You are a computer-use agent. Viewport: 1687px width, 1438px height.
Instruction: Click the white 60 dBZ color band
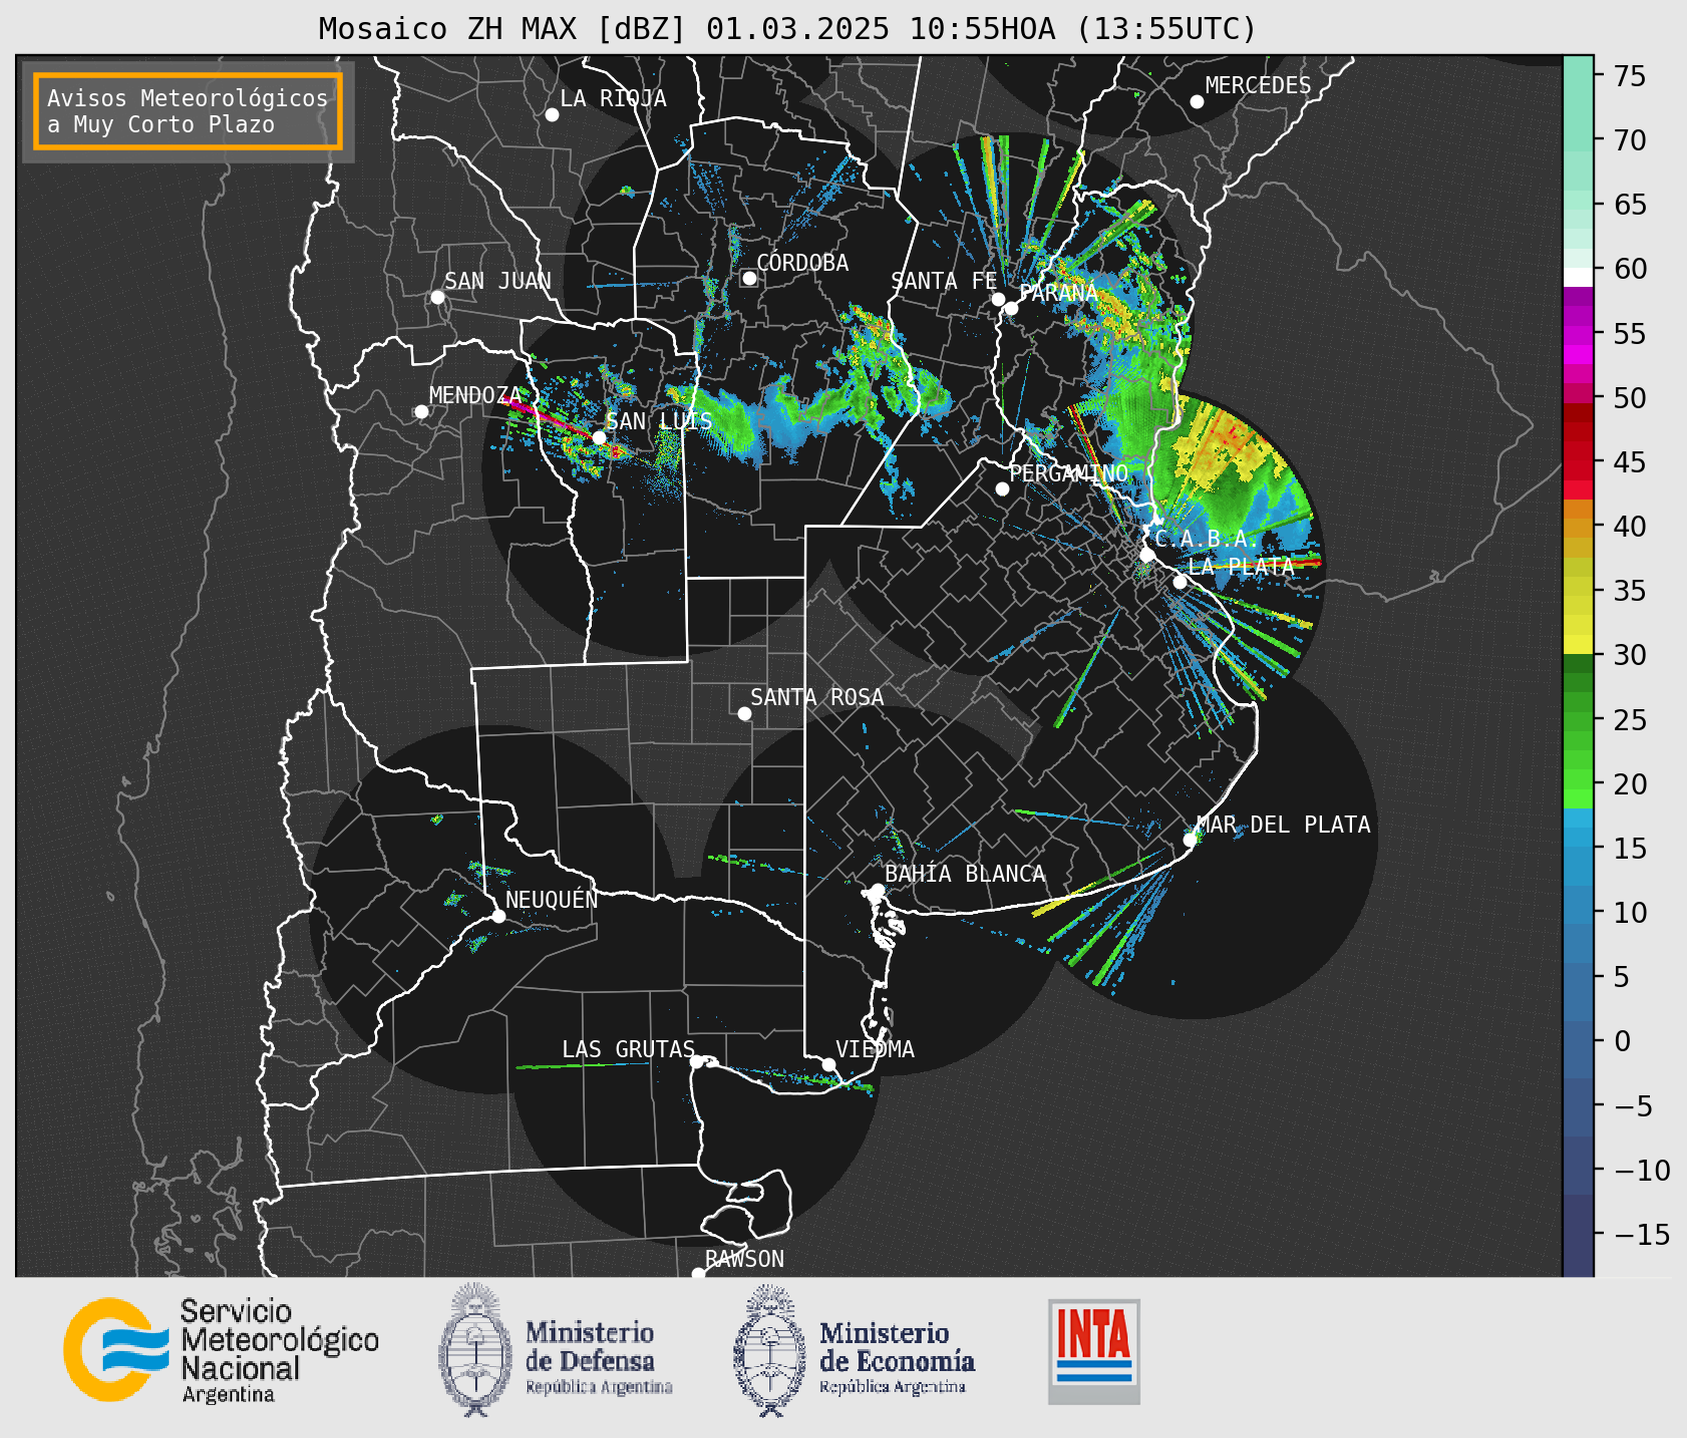pyautogui.click(x=1578, y=277)
